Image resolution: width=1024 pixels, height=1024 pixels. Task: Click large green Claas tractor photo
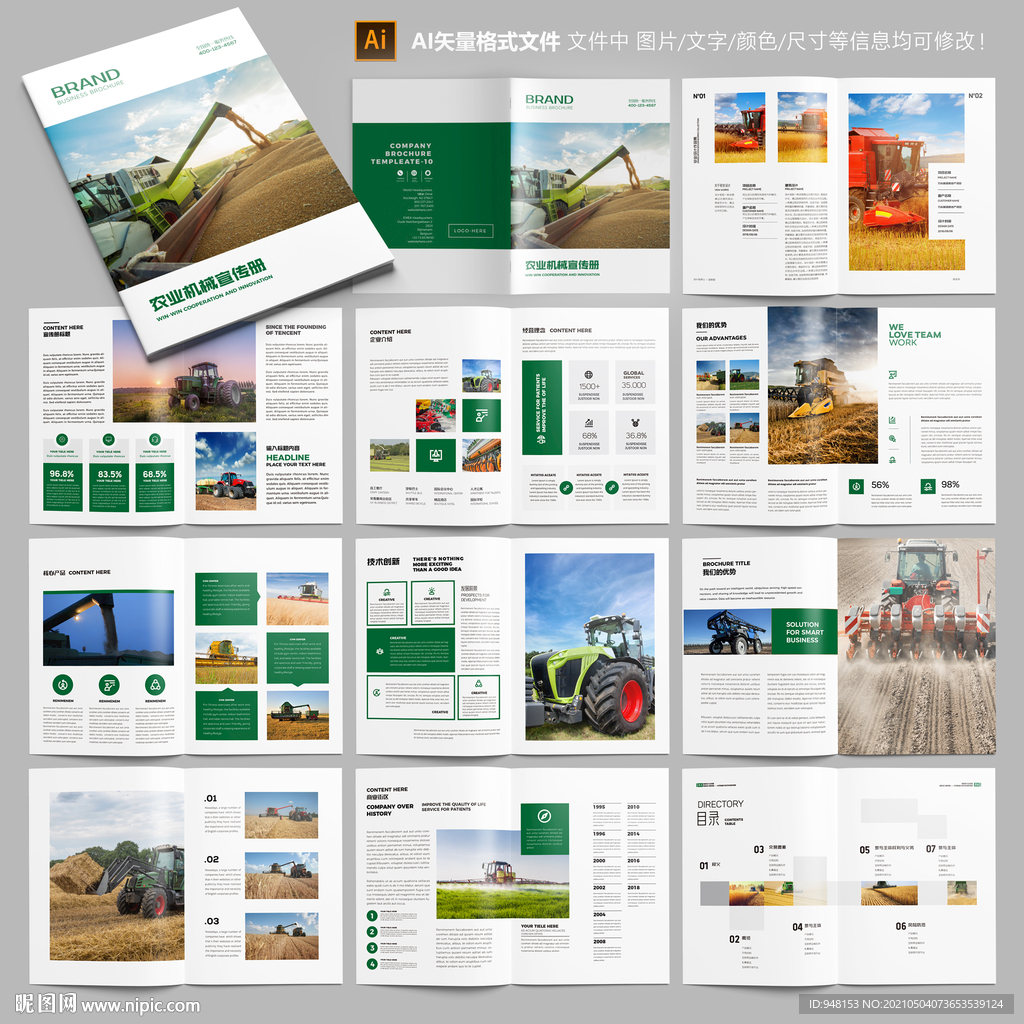point(590,647)
